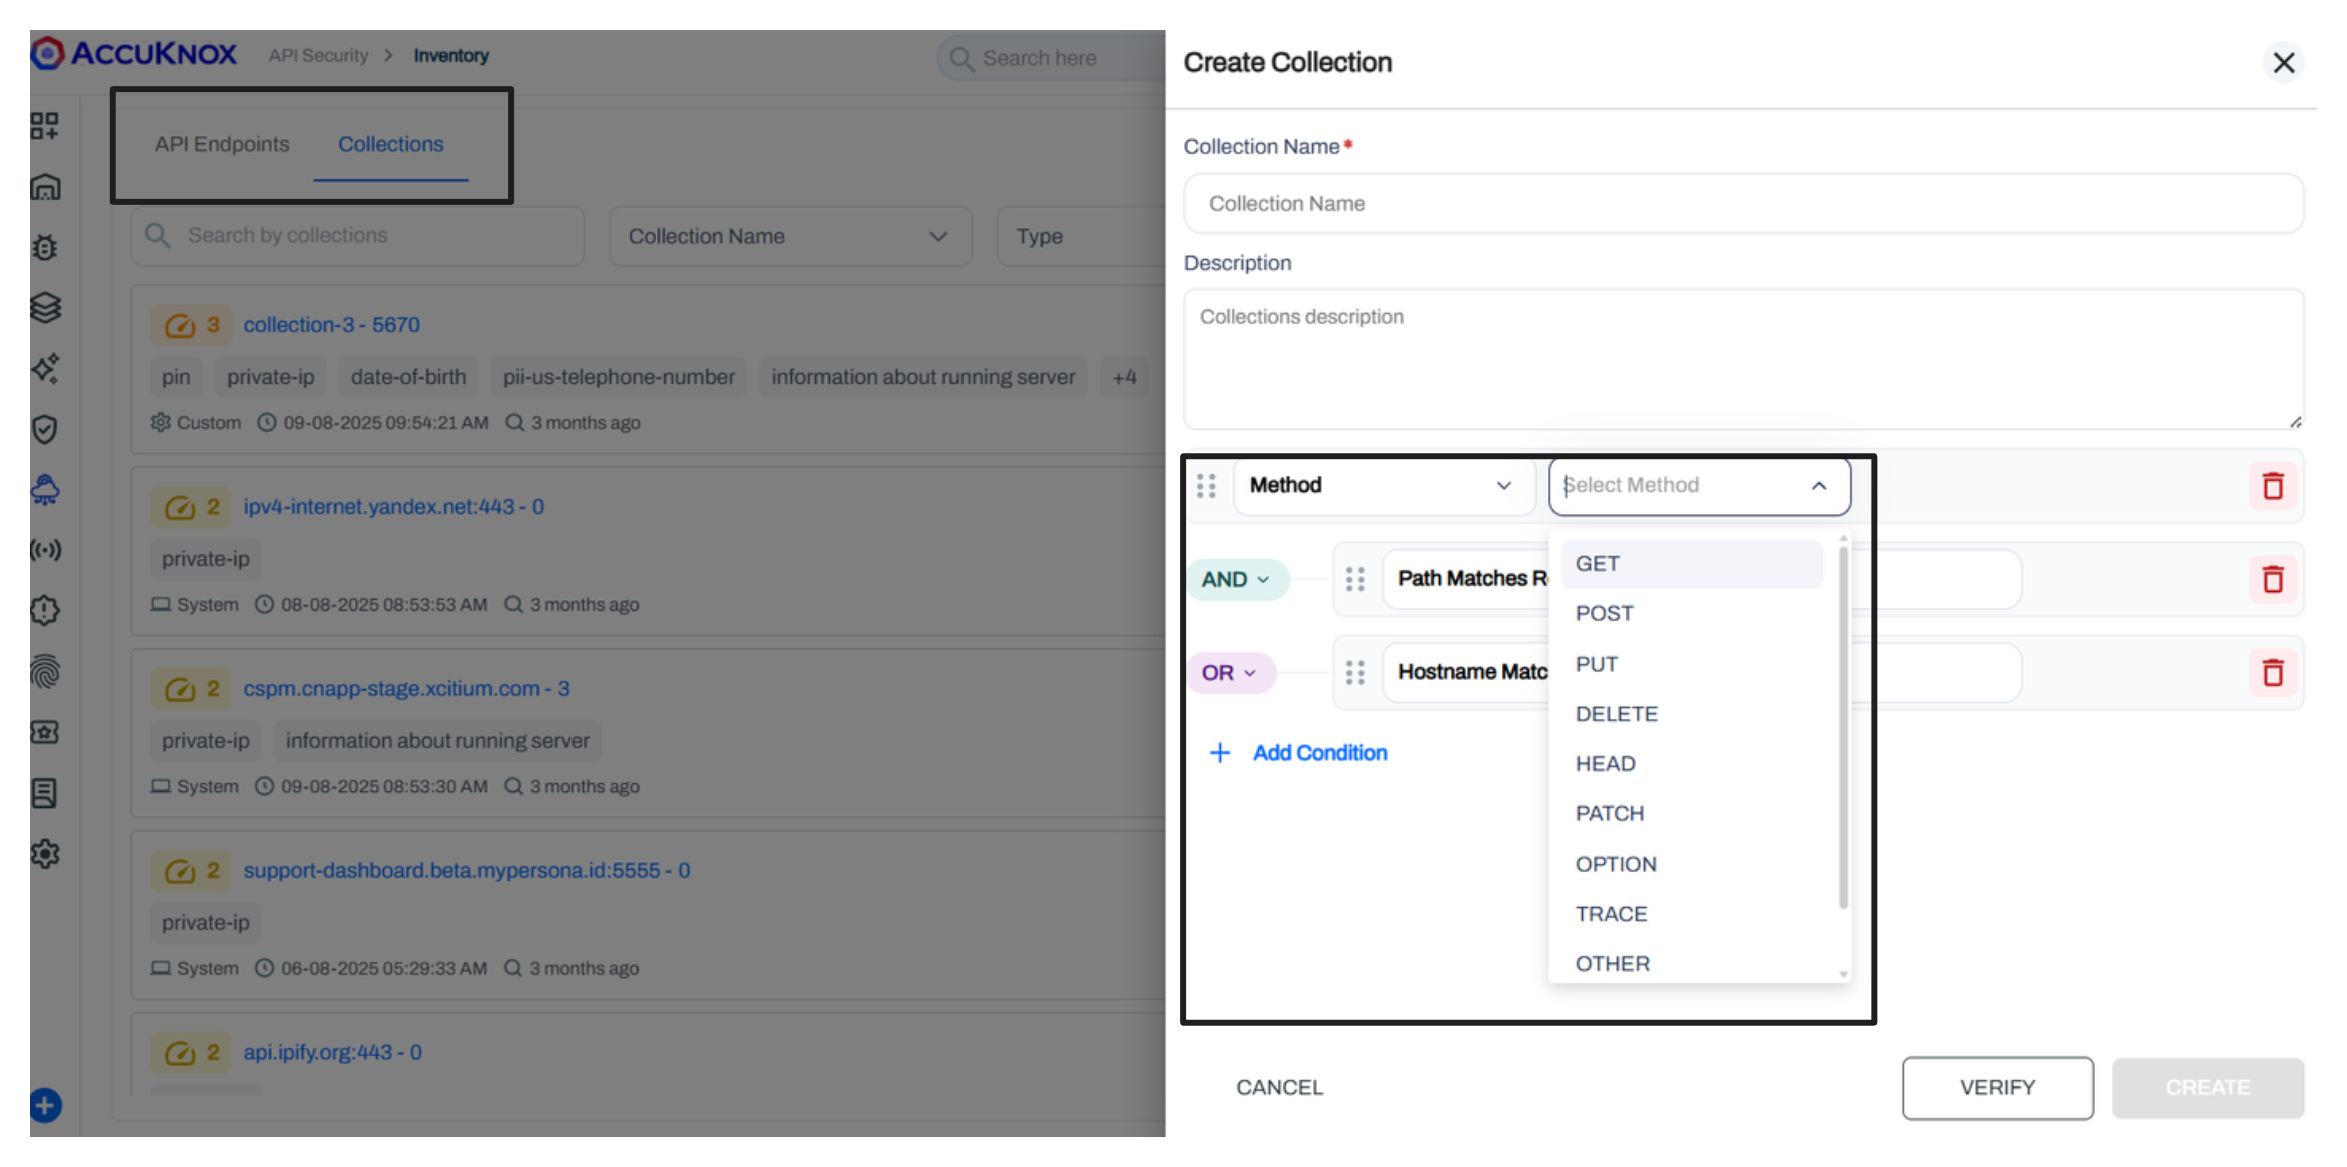
Task: Click the blue plus button at sidebar bottom
Action: pyautogui.click(x=46, y=1105)
